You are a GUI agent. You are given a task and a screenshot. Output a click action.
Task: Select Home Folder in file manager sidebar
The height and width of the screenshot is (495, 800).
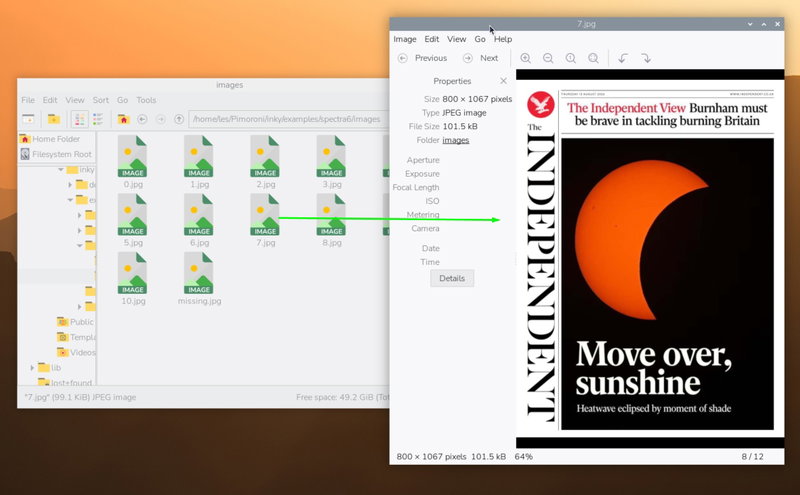(x=57, y=139)
